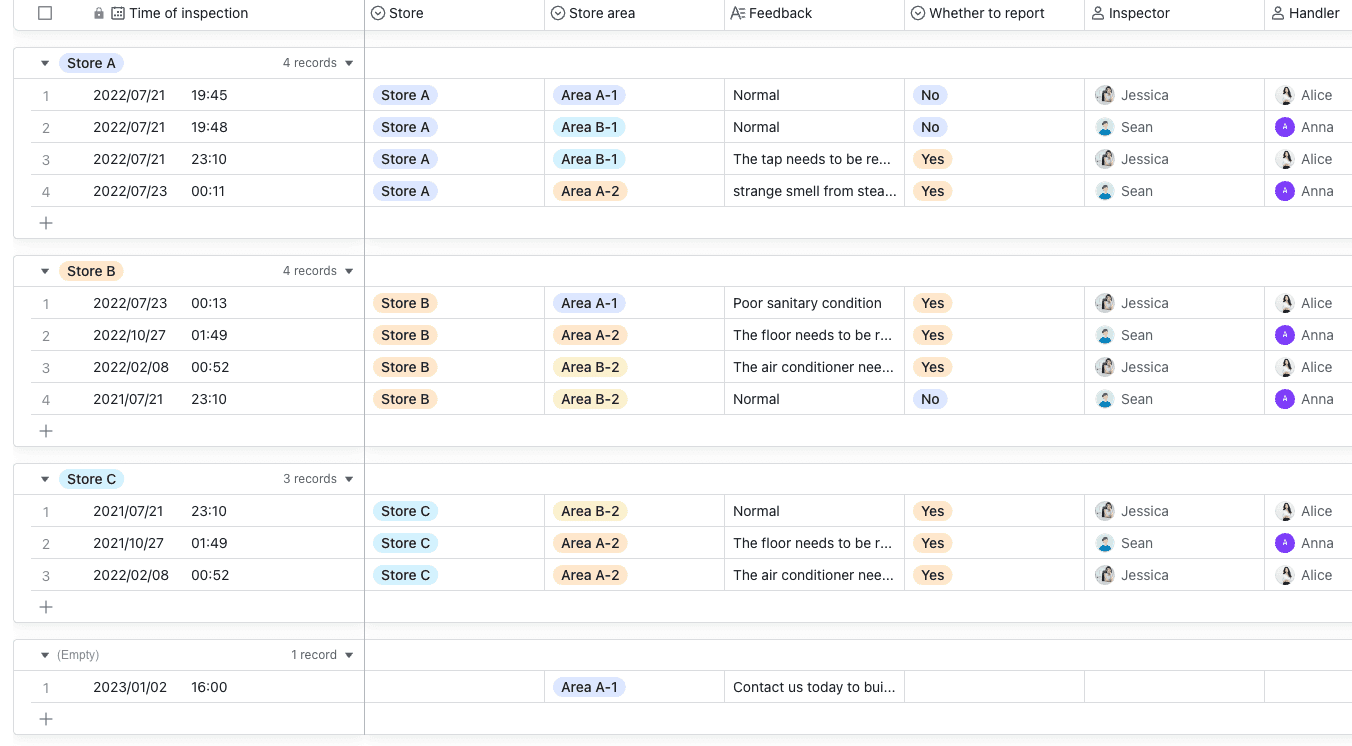Toggle the select-all checkbox in header
1352x746 pixels.
click(x=45, y=14)
